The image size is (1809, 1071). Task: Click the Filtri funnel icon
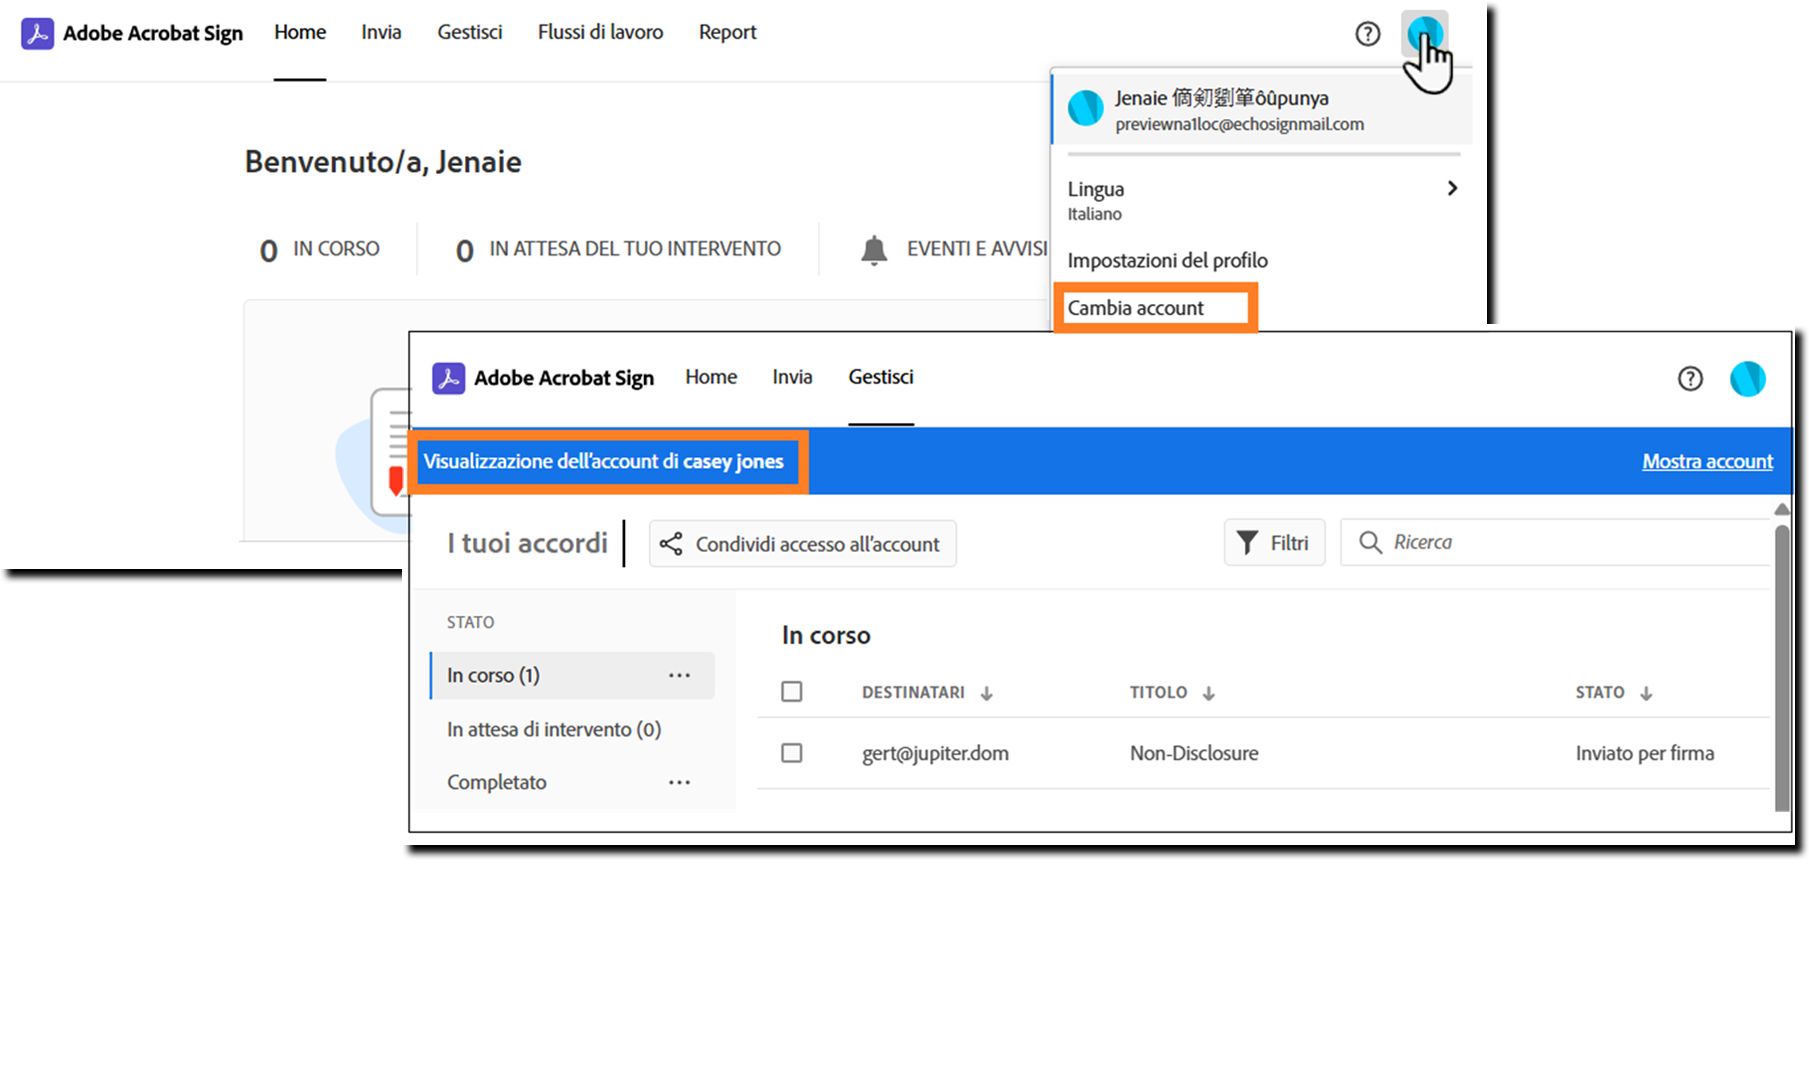coord(1247,543)
